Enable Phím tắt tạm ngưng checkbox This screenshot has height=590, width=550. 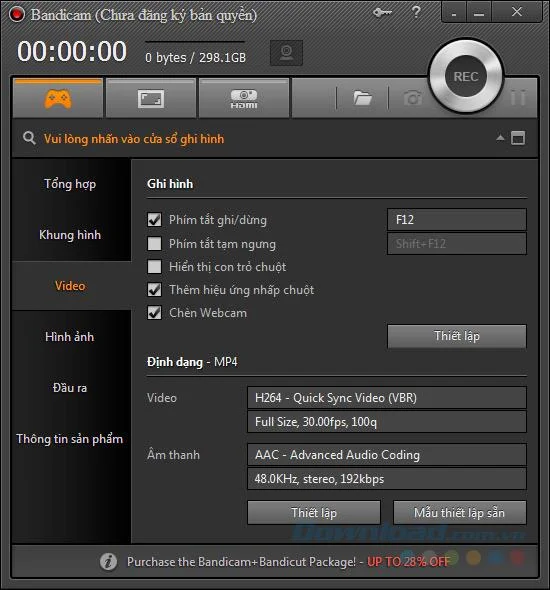(154, 244)
